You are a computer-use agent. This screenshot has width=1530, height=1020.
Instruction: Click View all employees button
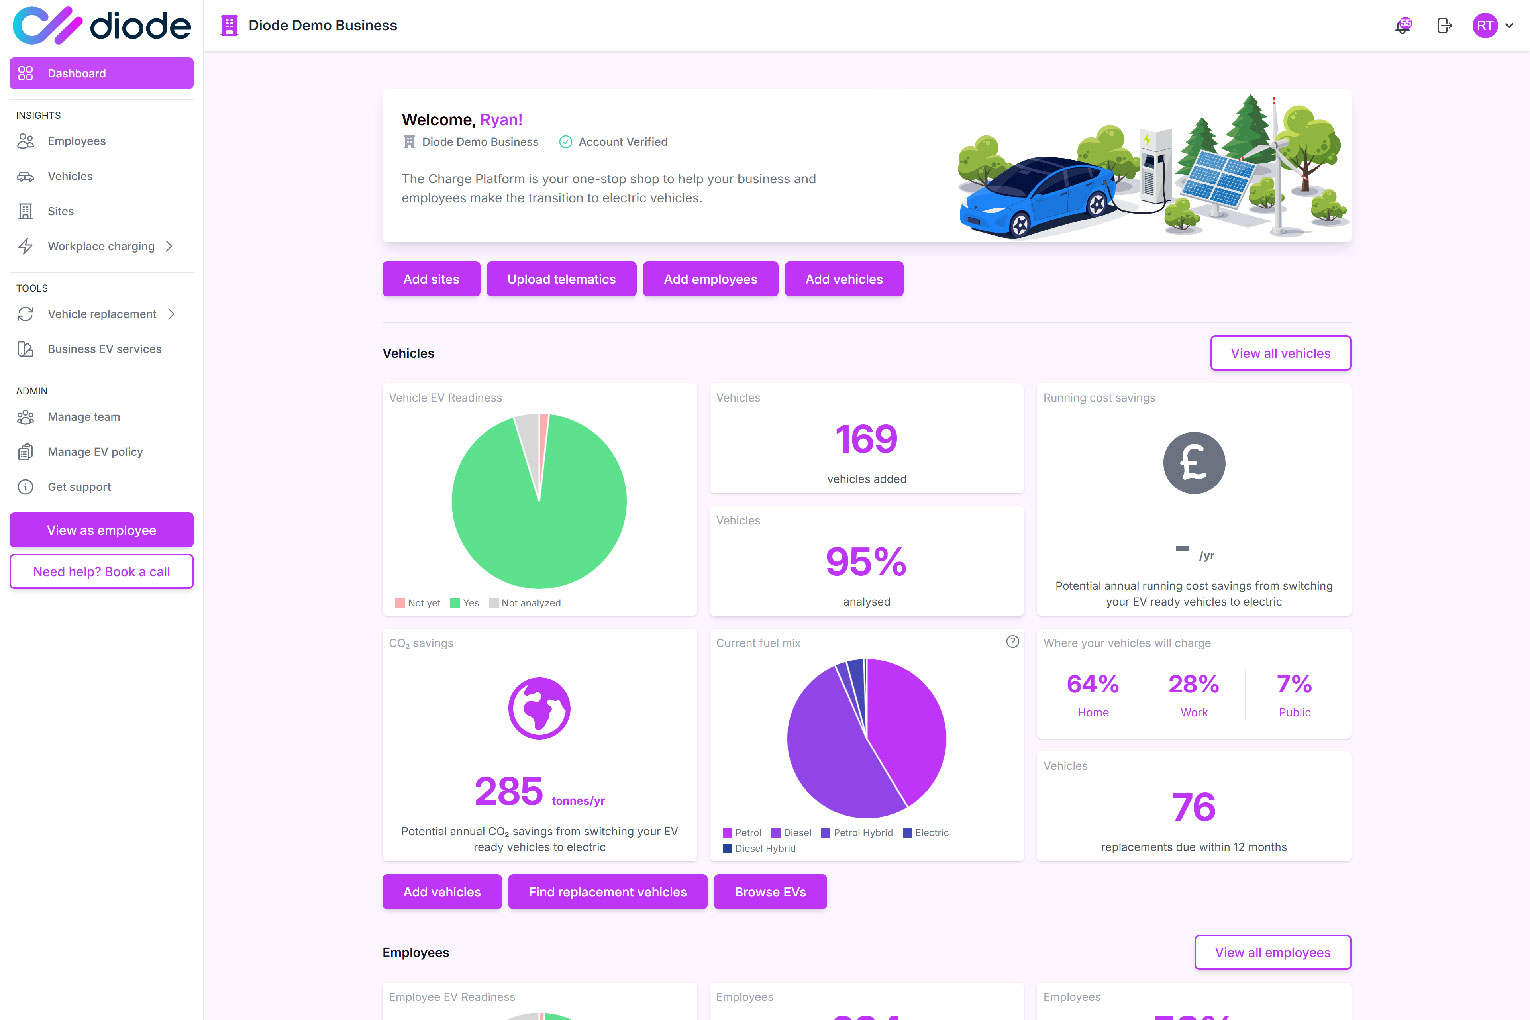coord(1272,952)
